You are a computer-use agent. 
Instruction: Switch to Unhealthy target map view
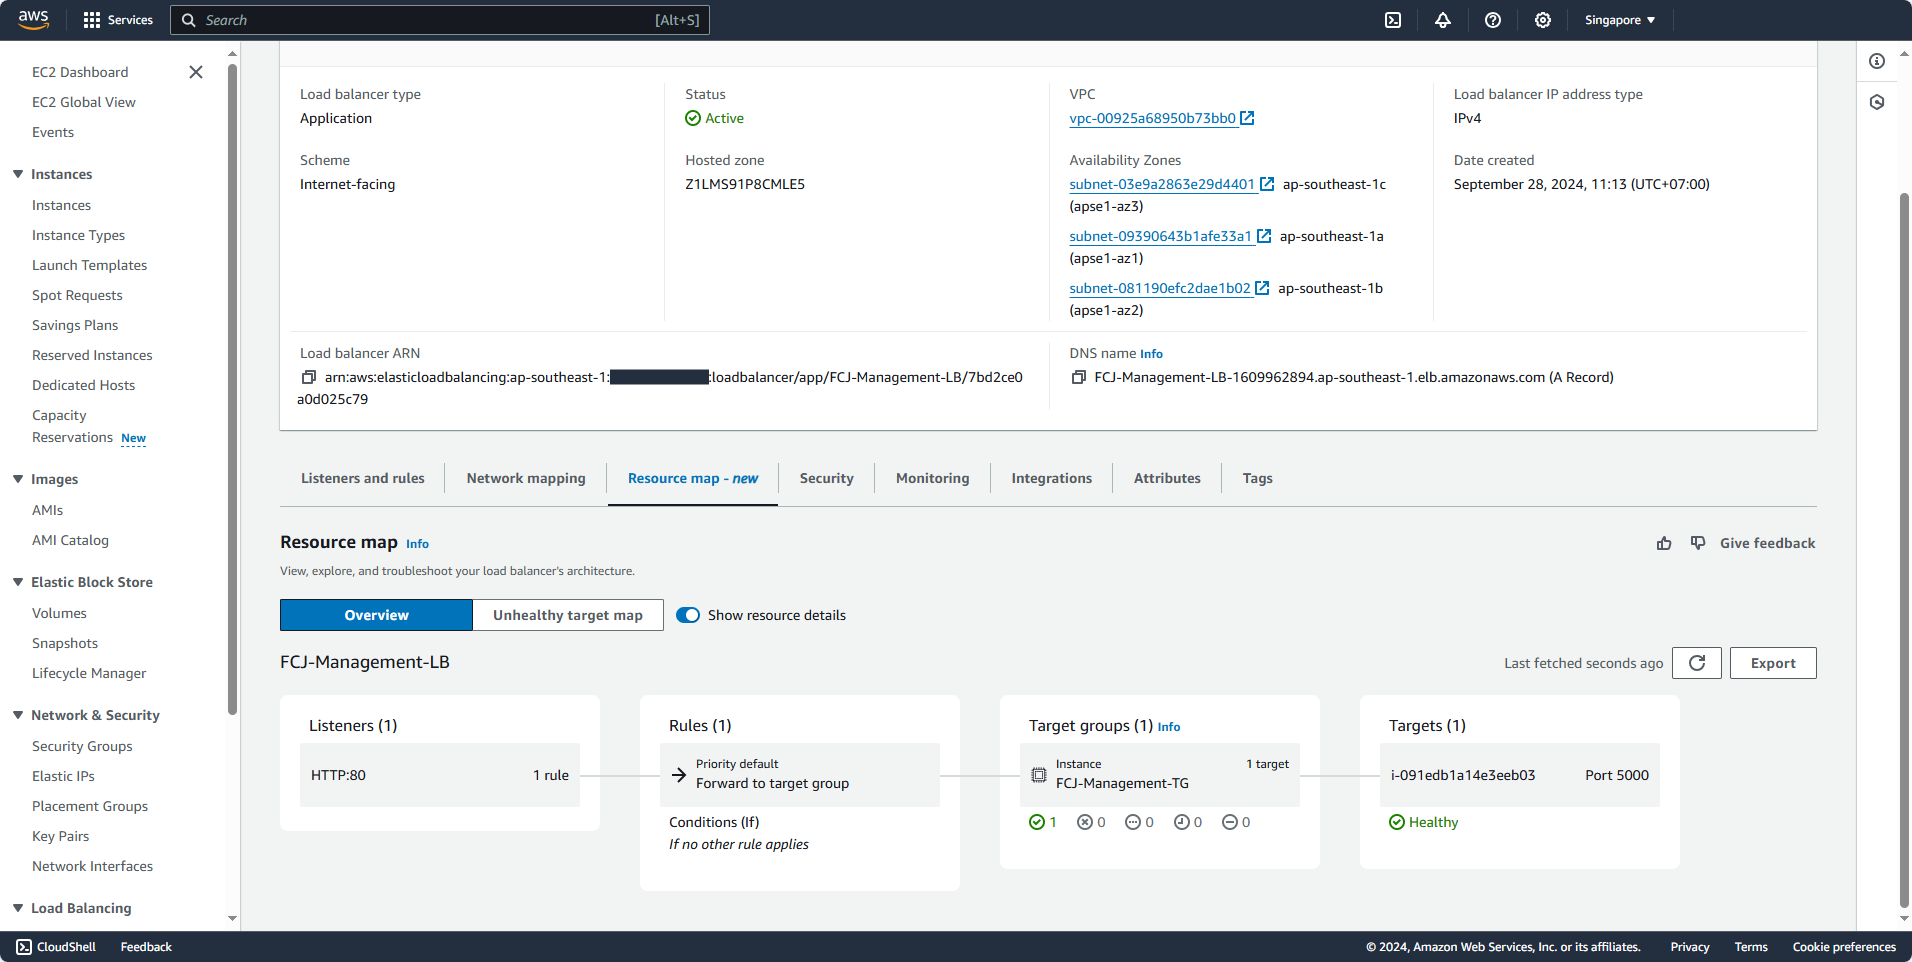(x=568, y=615)
